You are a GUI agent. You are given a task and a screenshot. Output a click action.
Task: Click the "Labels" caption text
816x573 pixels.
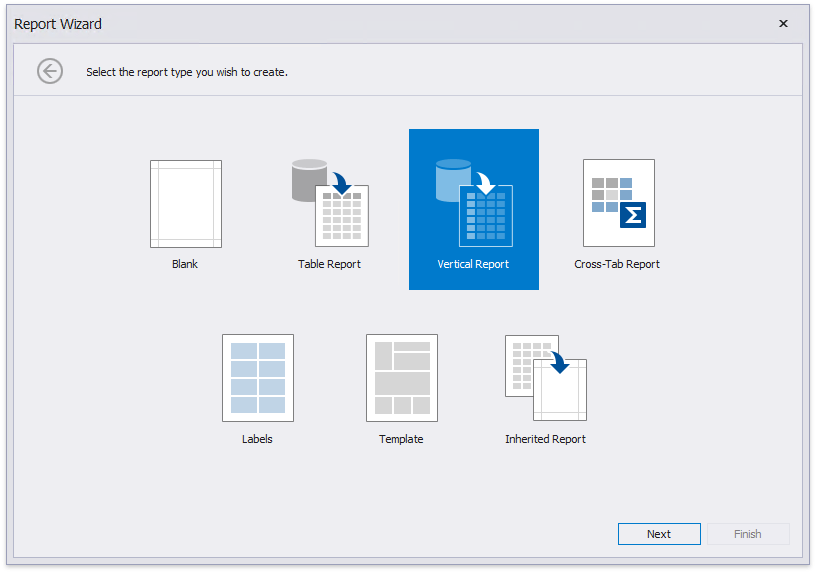point(257,439)
